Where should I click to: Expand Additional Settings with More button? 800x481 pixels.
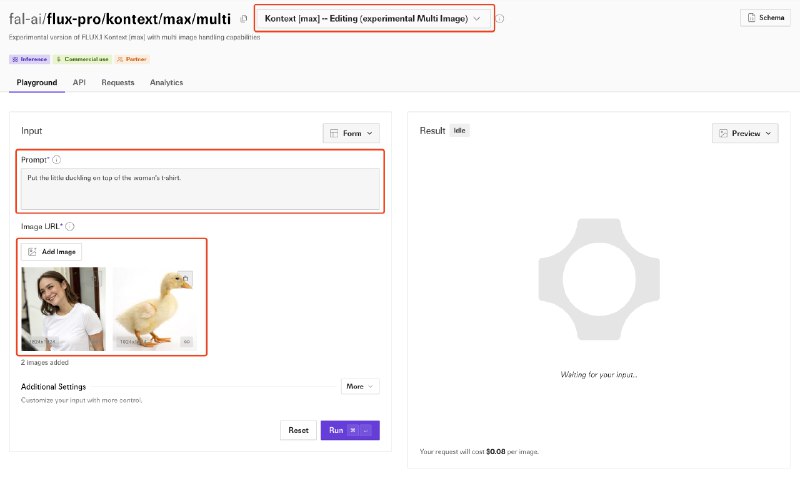point(360,386)
